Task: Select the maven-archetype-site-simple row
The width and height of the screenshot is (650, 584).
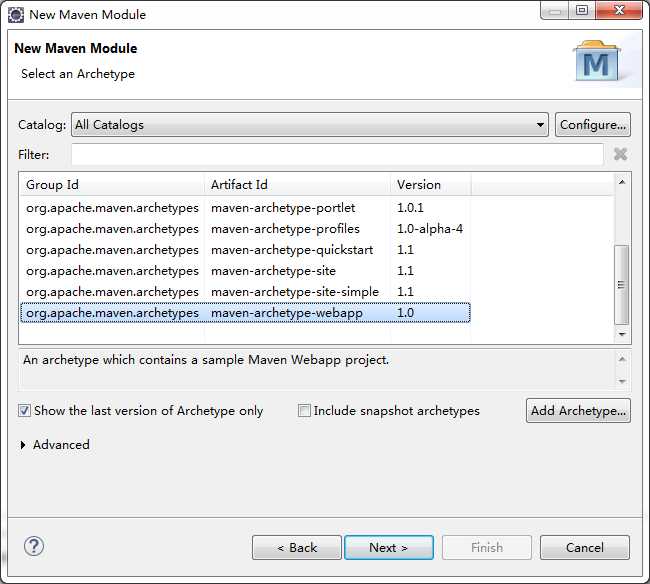Action: coord(245,292)
